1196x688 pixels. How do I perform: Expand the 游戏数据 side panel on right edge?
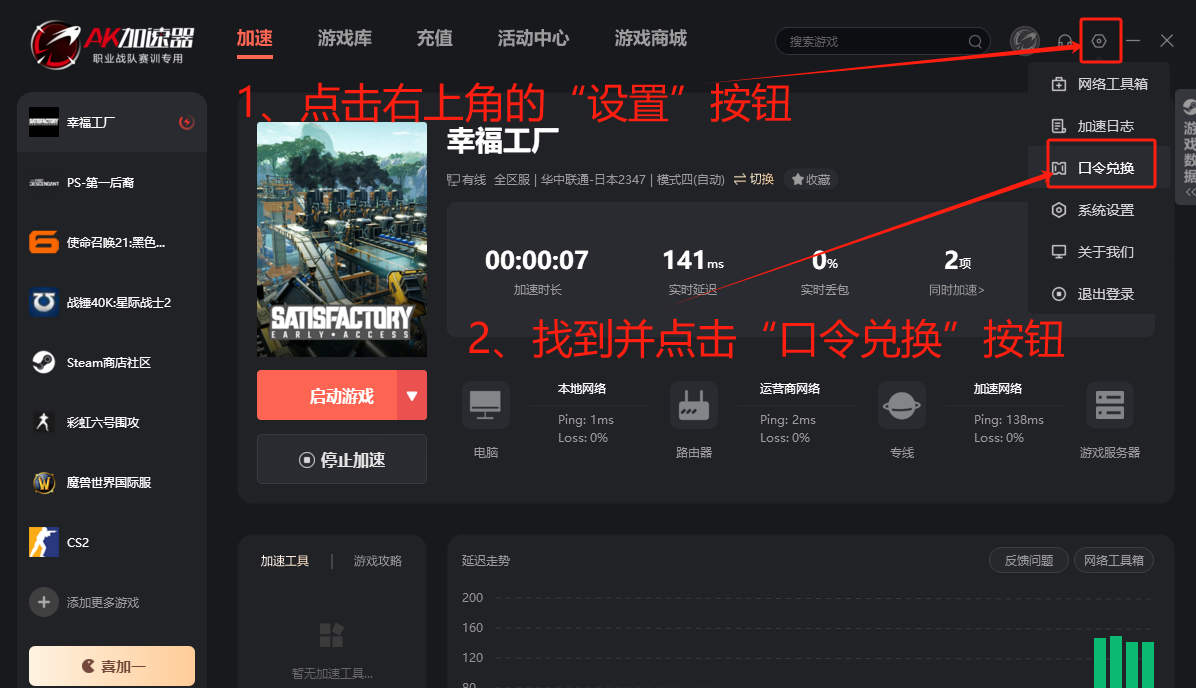coord(1188,148)
